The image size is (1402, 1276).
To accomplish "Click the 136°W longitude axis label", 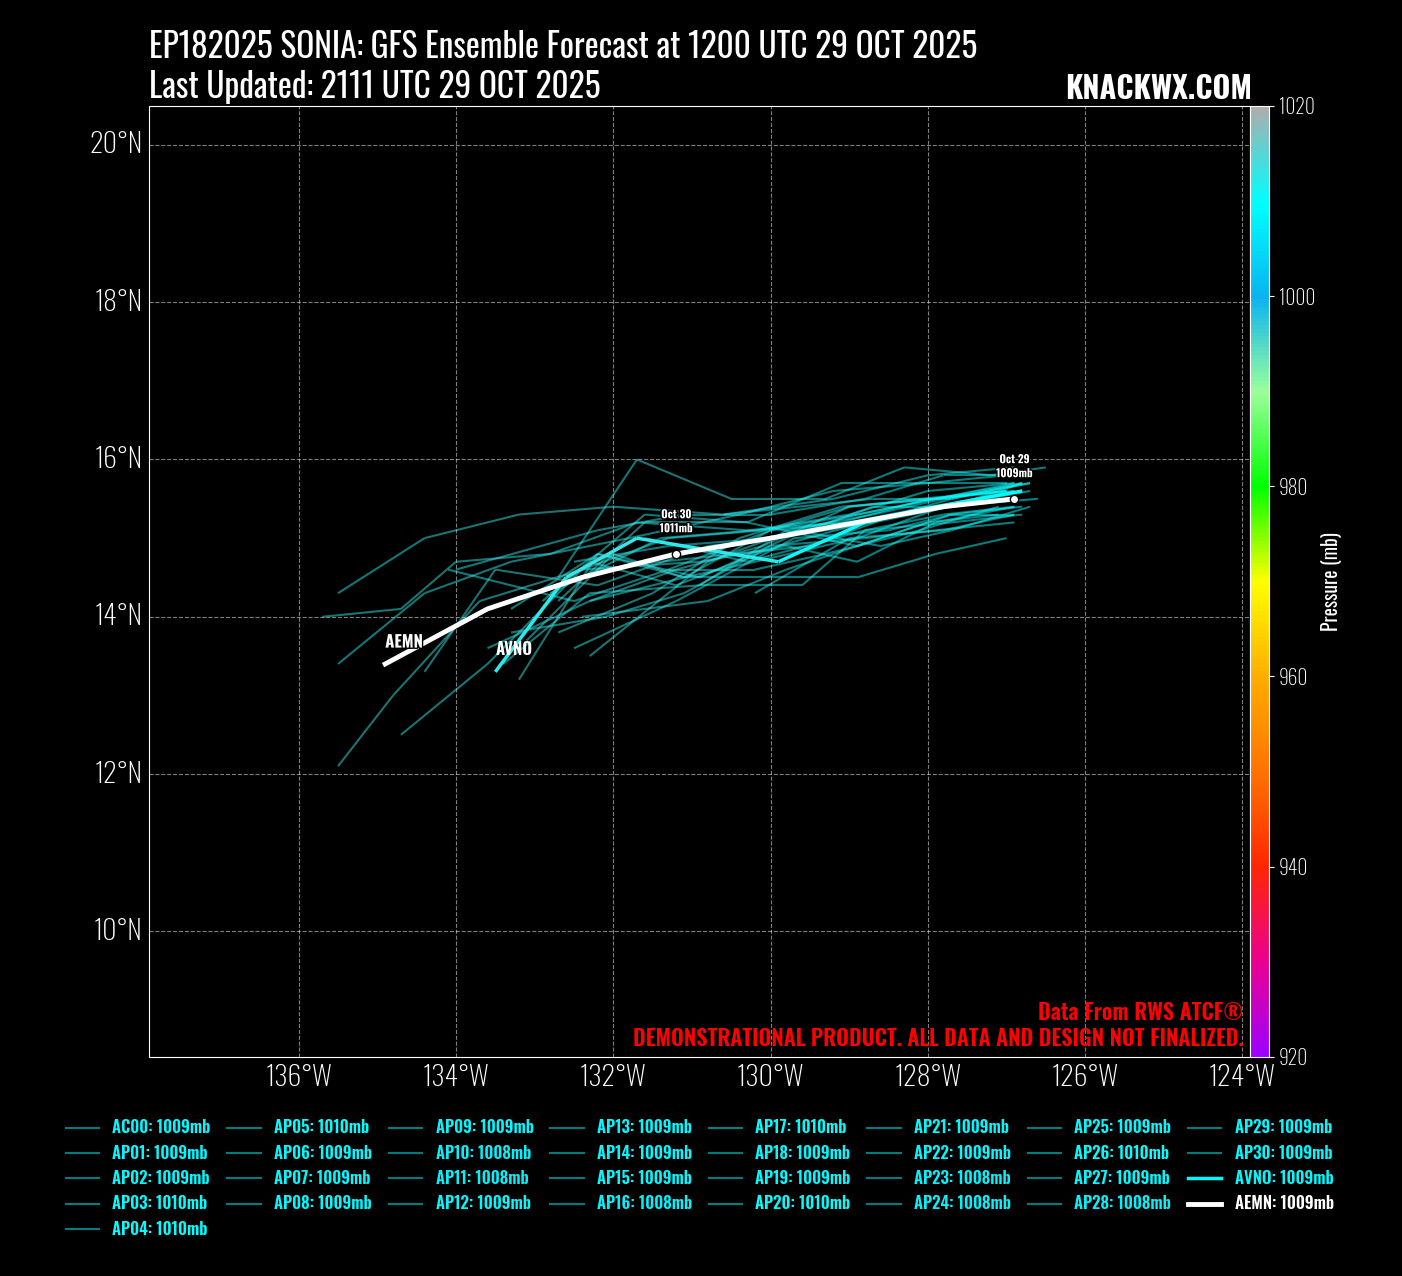I will (x=299, y=1077).
